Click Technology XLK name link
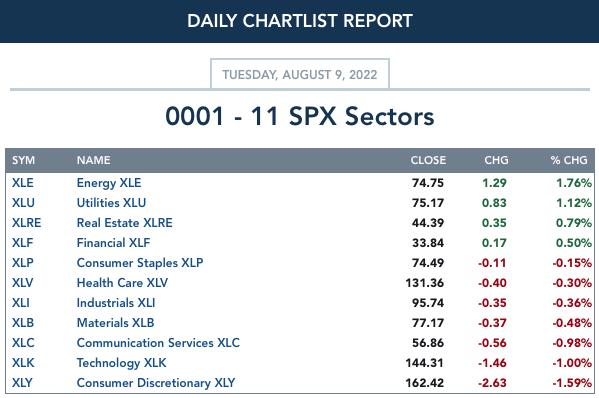 click(x=121, y=363)
